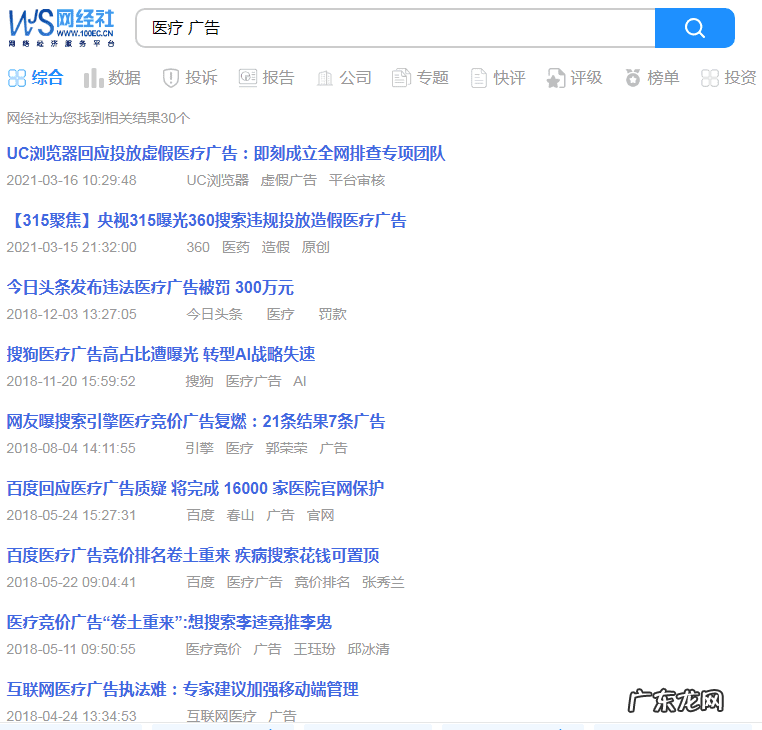This screenshot has height=730, width=762.
Task: Click the 360 tag
Action: click(198, 247)
